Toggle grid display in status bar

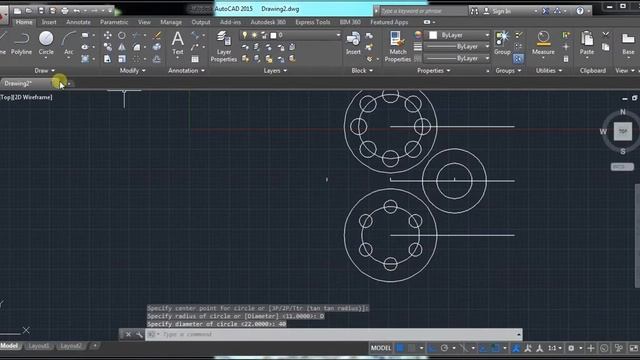click(x=400, y=348)
